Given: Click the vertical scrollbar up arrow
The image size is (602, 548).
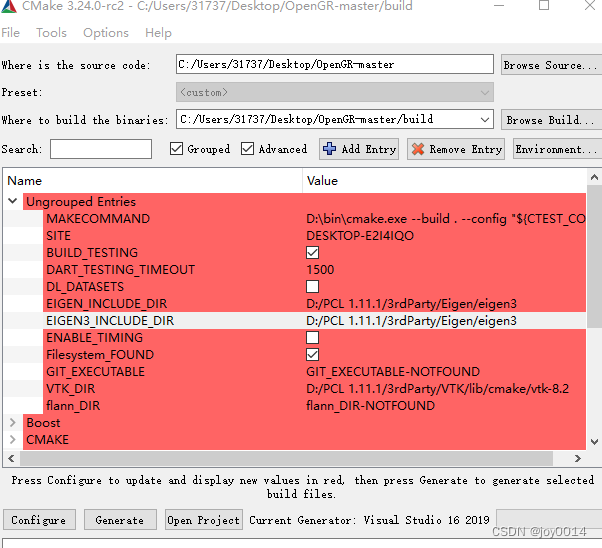Looking at the screenshot, I should pyautogui.click(x=594, y=177).
